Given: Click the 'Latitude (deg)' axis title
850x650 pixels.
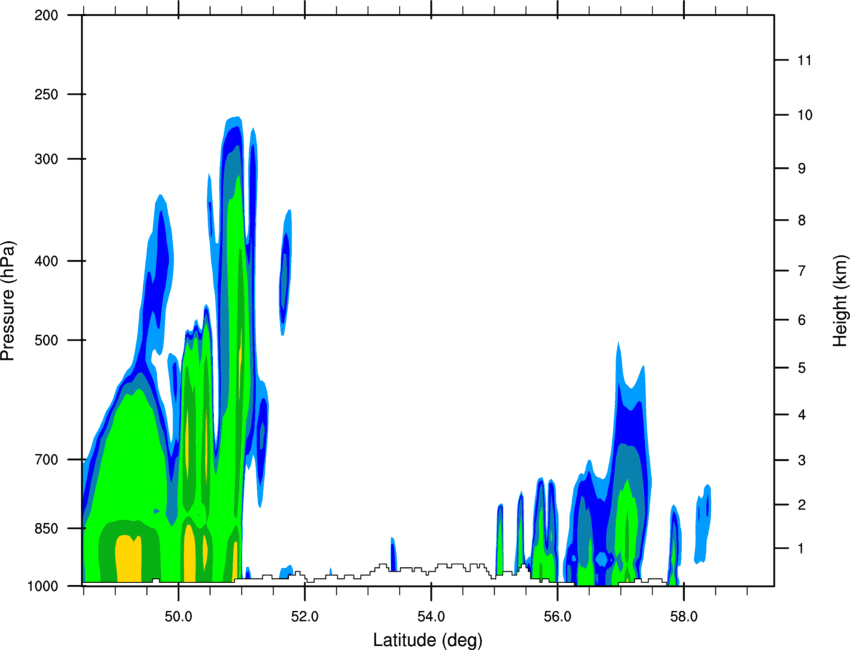Looking at the screenshot, I should point(428,640).
